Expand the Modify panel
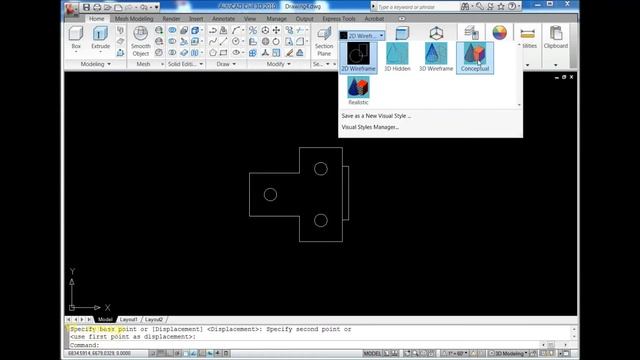640x360 pixels. (278, 64)
